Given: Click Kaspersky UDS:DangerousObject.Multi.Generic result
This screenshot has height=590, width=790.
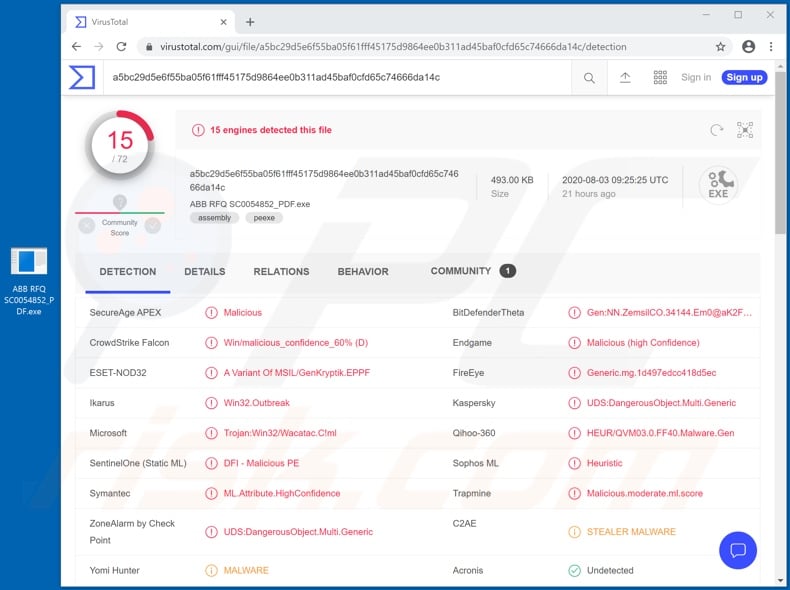Looking at the screenshot, I should pos(661,403).
